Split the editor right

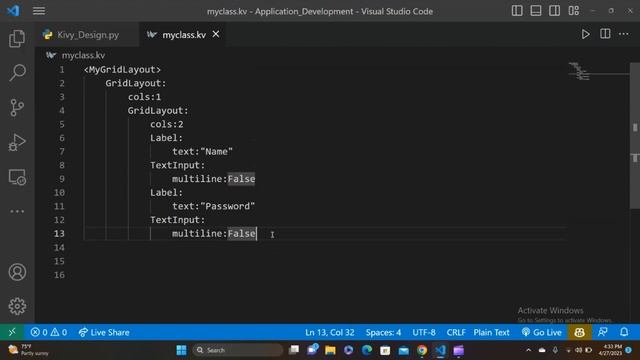(x=605, y=34)
